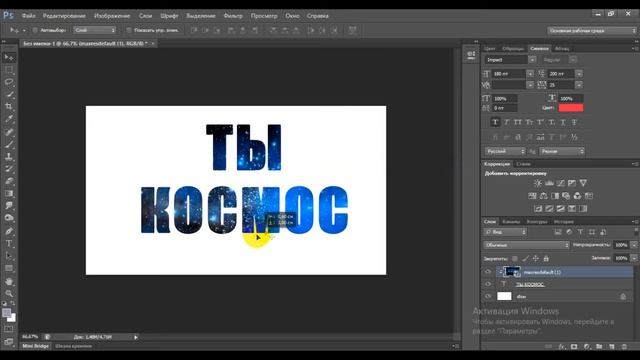Select the Rectangular Marquee tool
Screen dimensions: 640x360
(x=9, y=70)
